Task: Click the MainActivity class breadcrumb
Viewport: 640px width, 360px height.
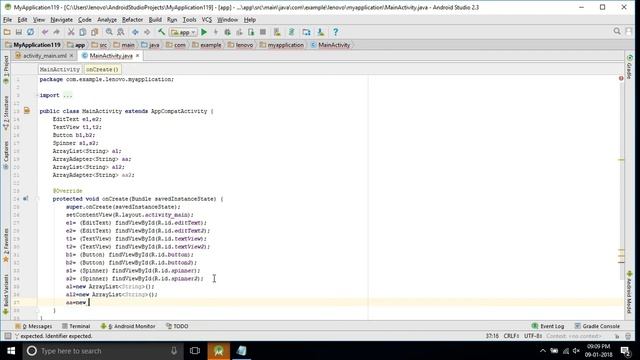Action: [330, 45]
